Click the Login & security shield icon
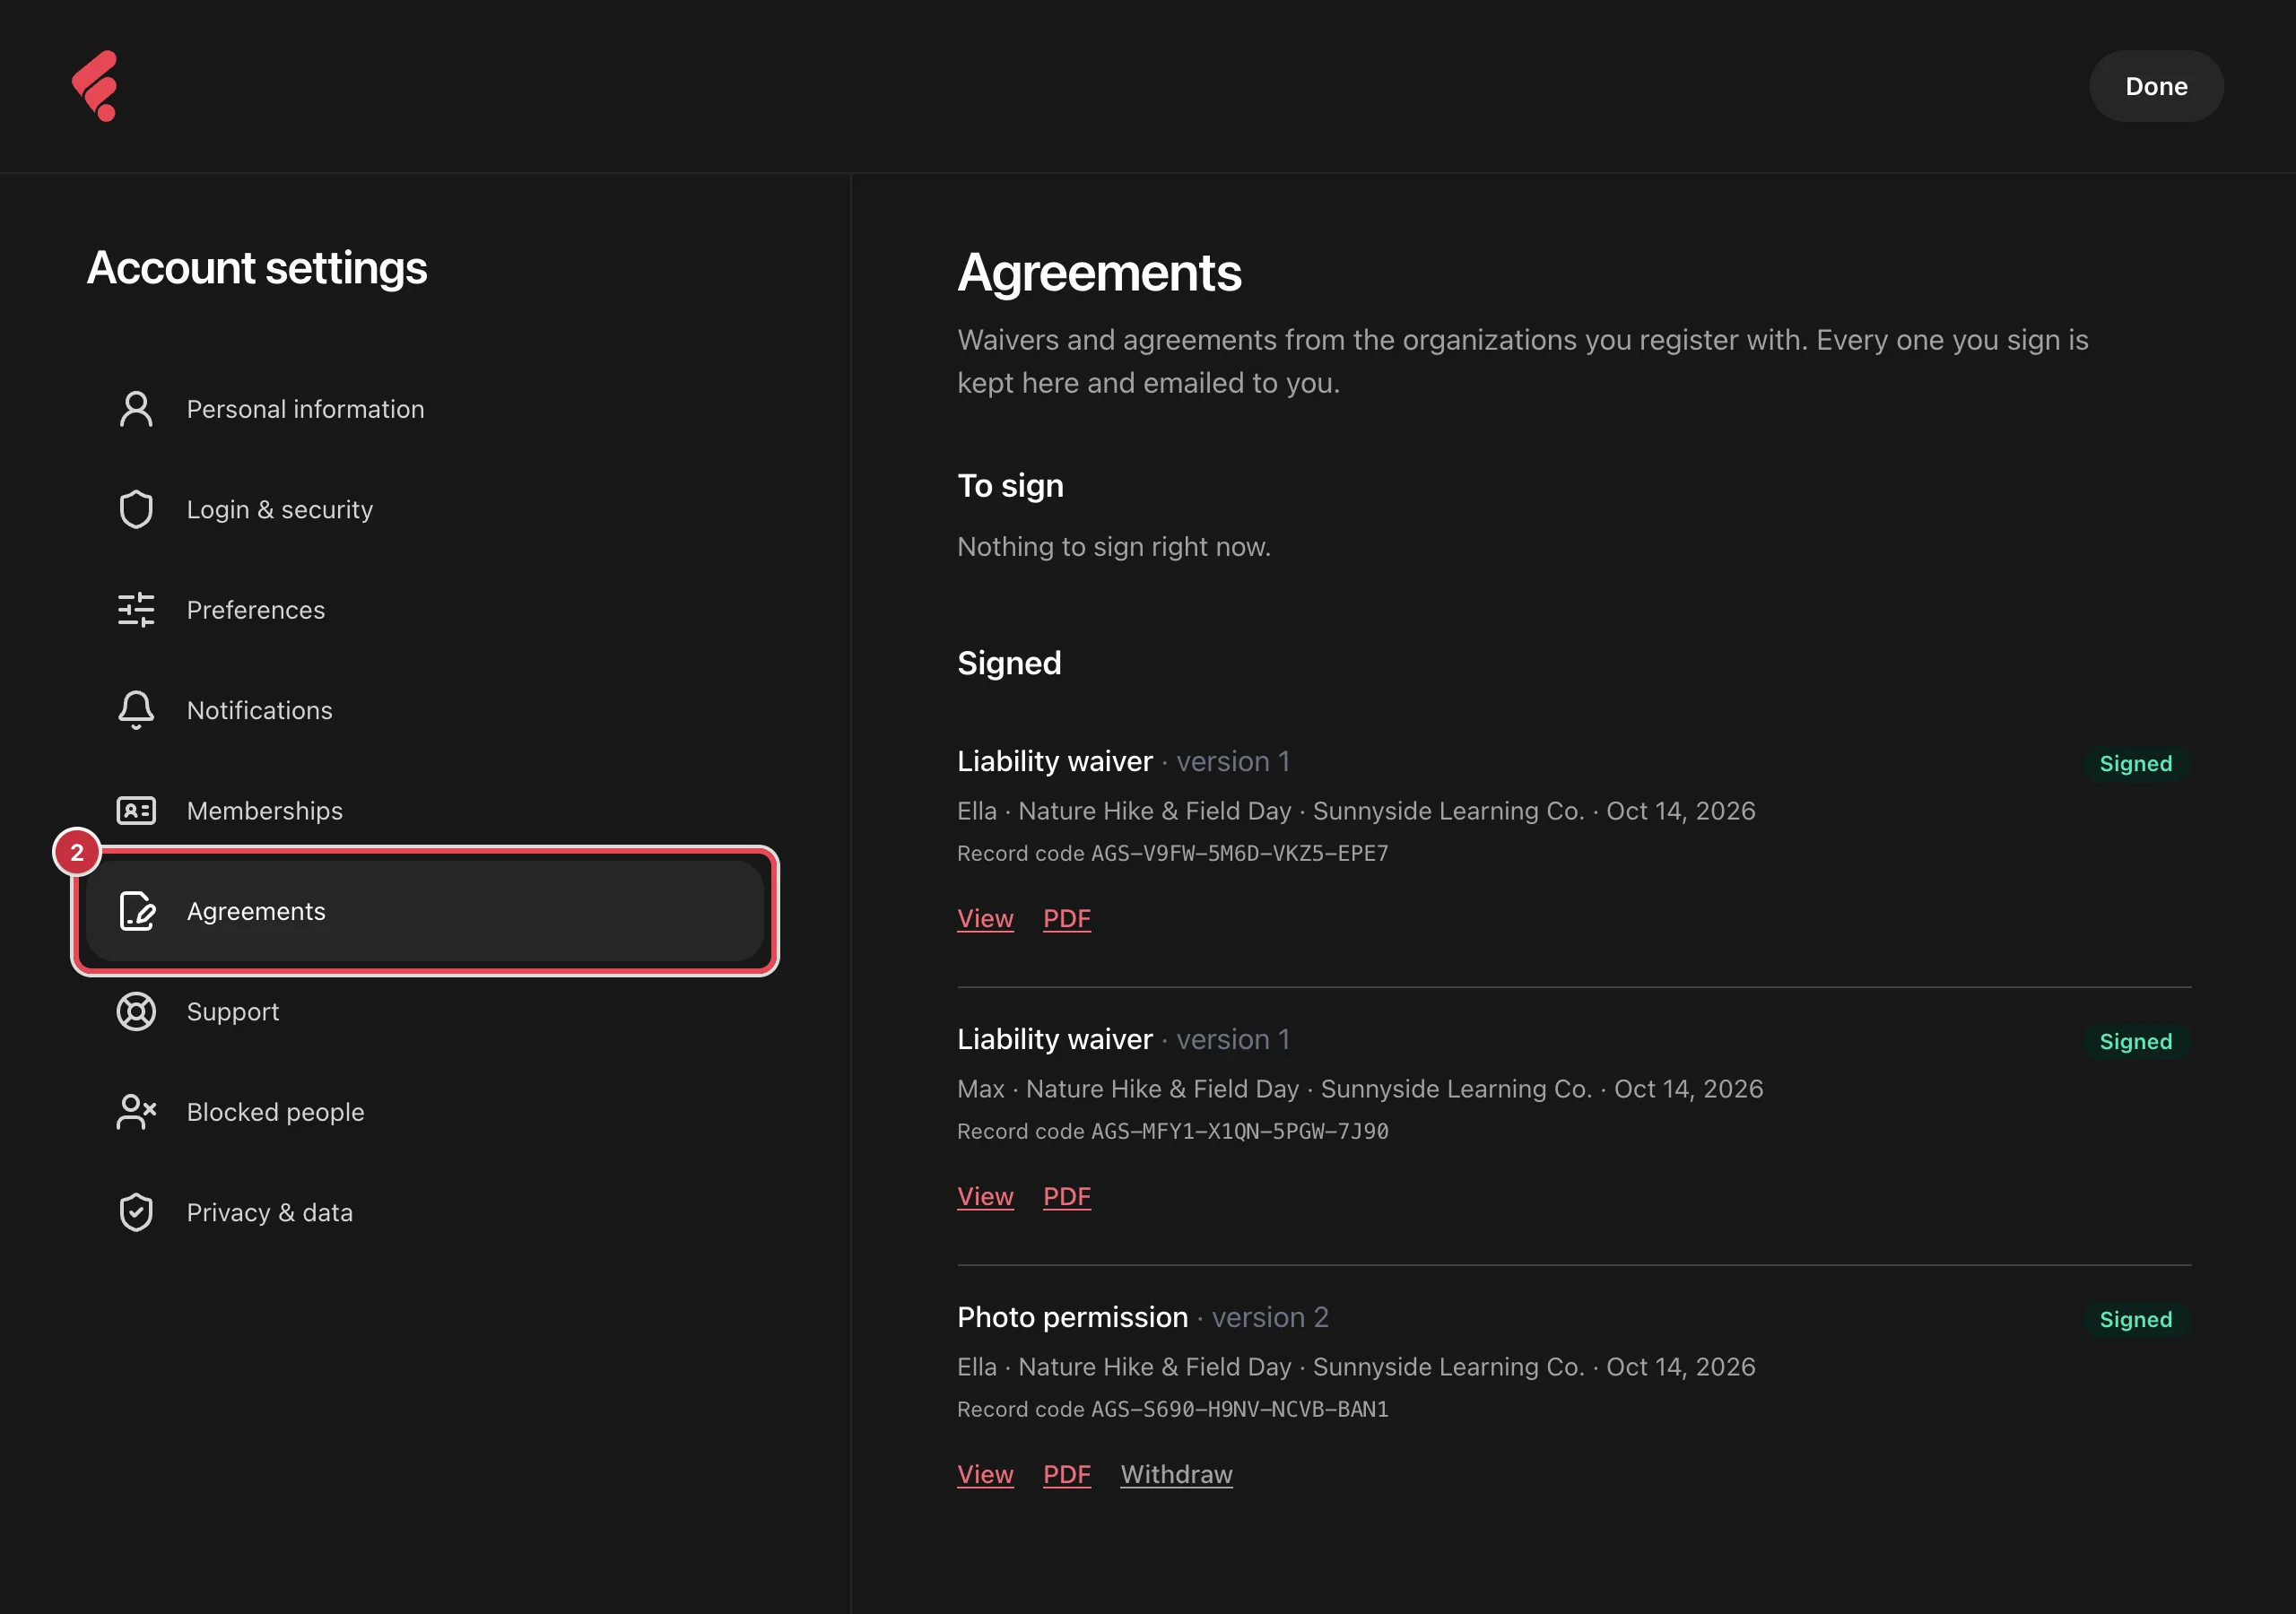2296x1614 pixels. (x=136, y=509)
